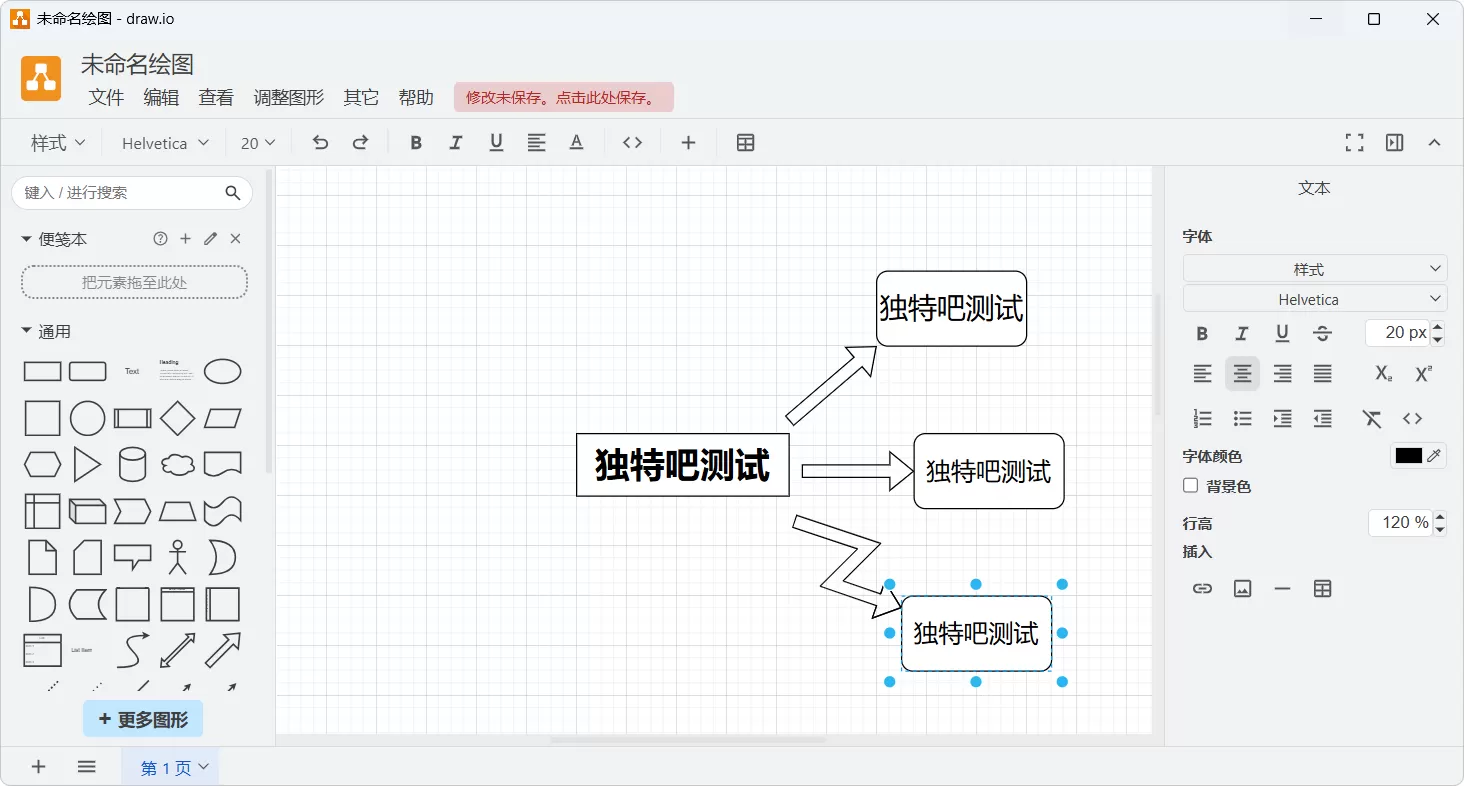
Task: Click the Redo icon in the toolbar
Action: [359, 142]
